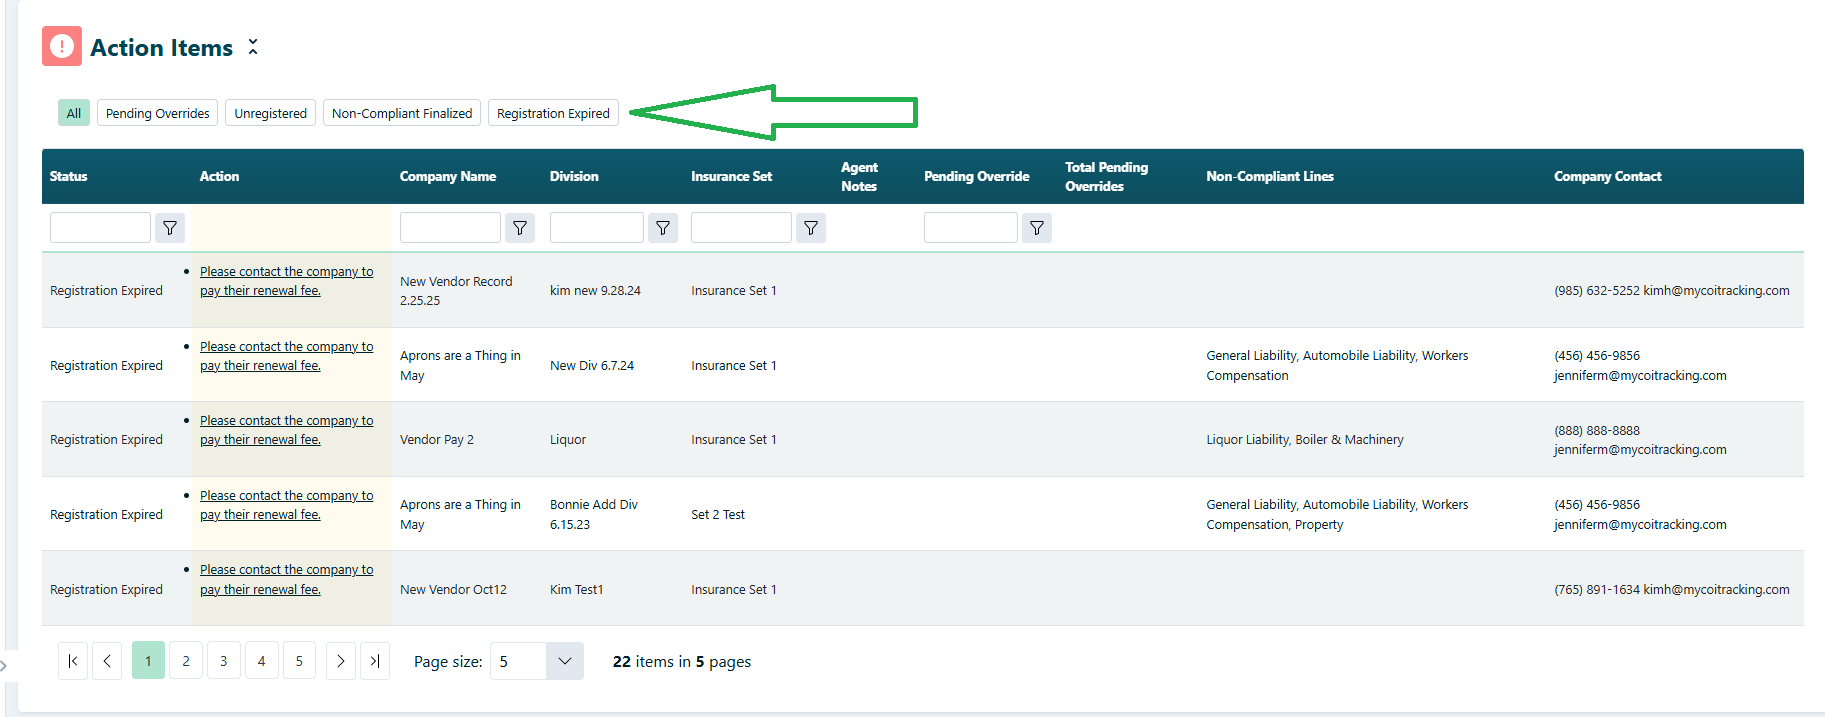Click the Kim Test1 division cell

(x=576, y=589)
